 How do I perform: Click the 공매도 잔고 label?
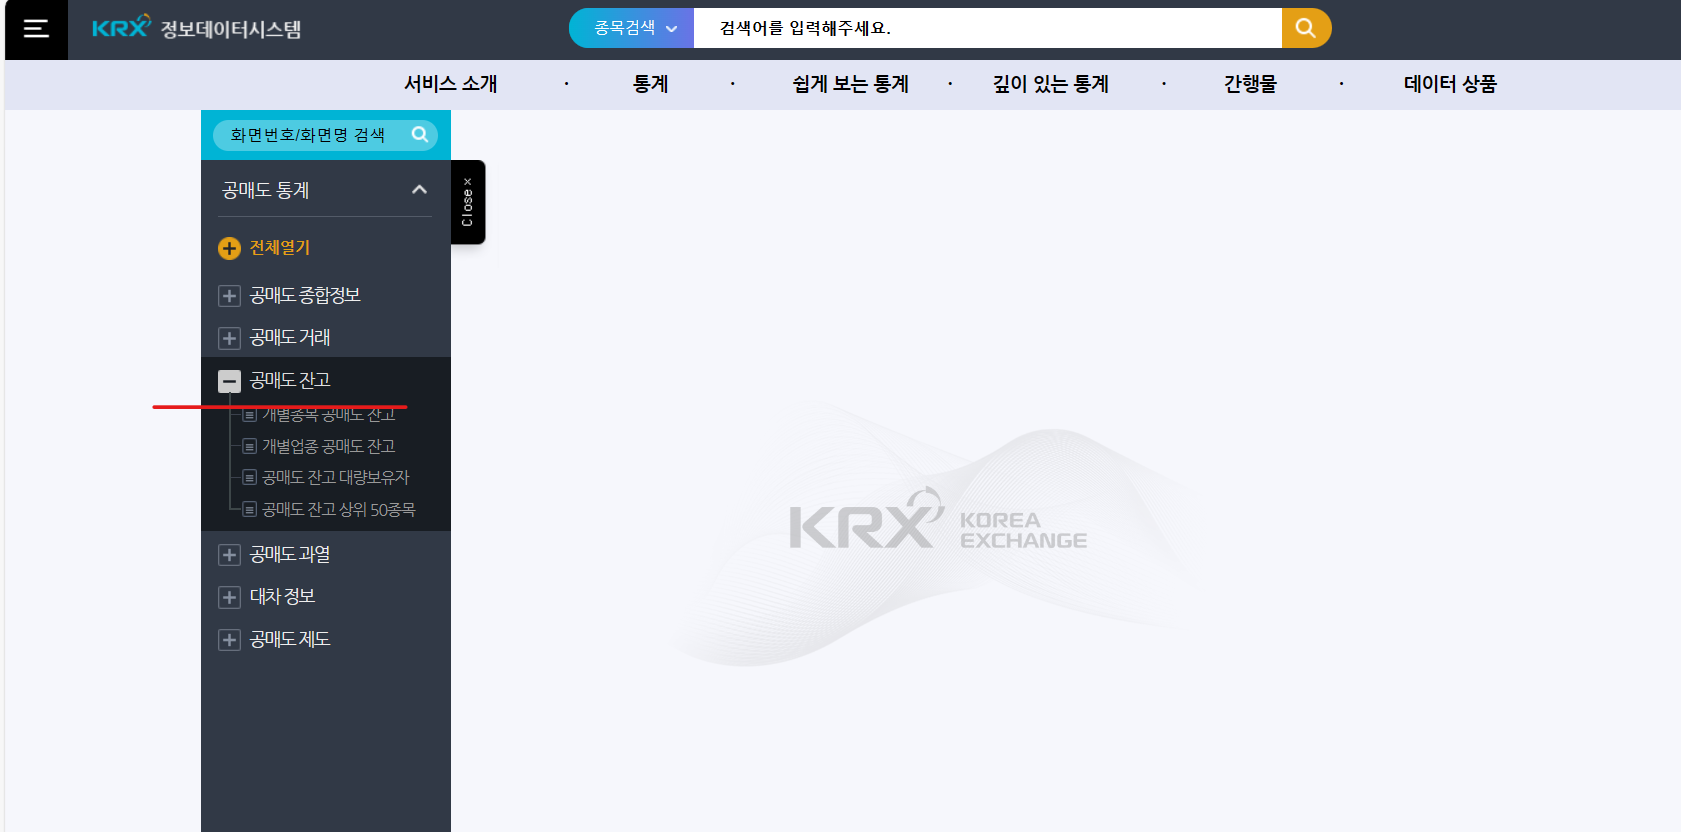[x=290, y=381]
